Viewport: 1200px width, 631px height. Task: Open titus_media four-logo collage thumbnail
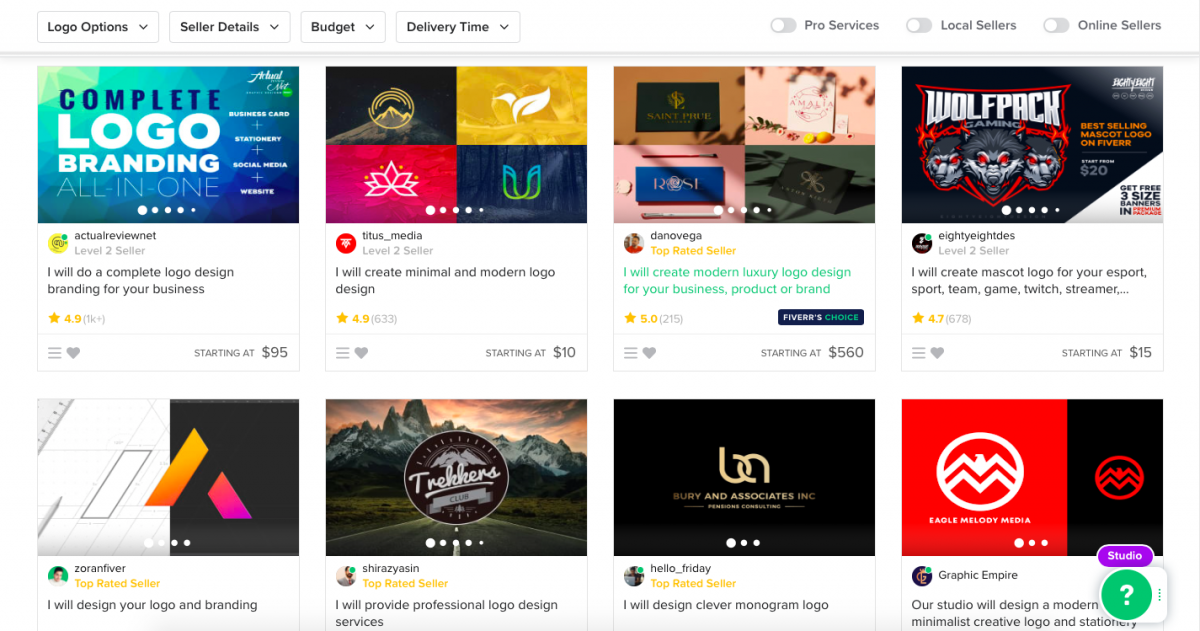(456, 145)
